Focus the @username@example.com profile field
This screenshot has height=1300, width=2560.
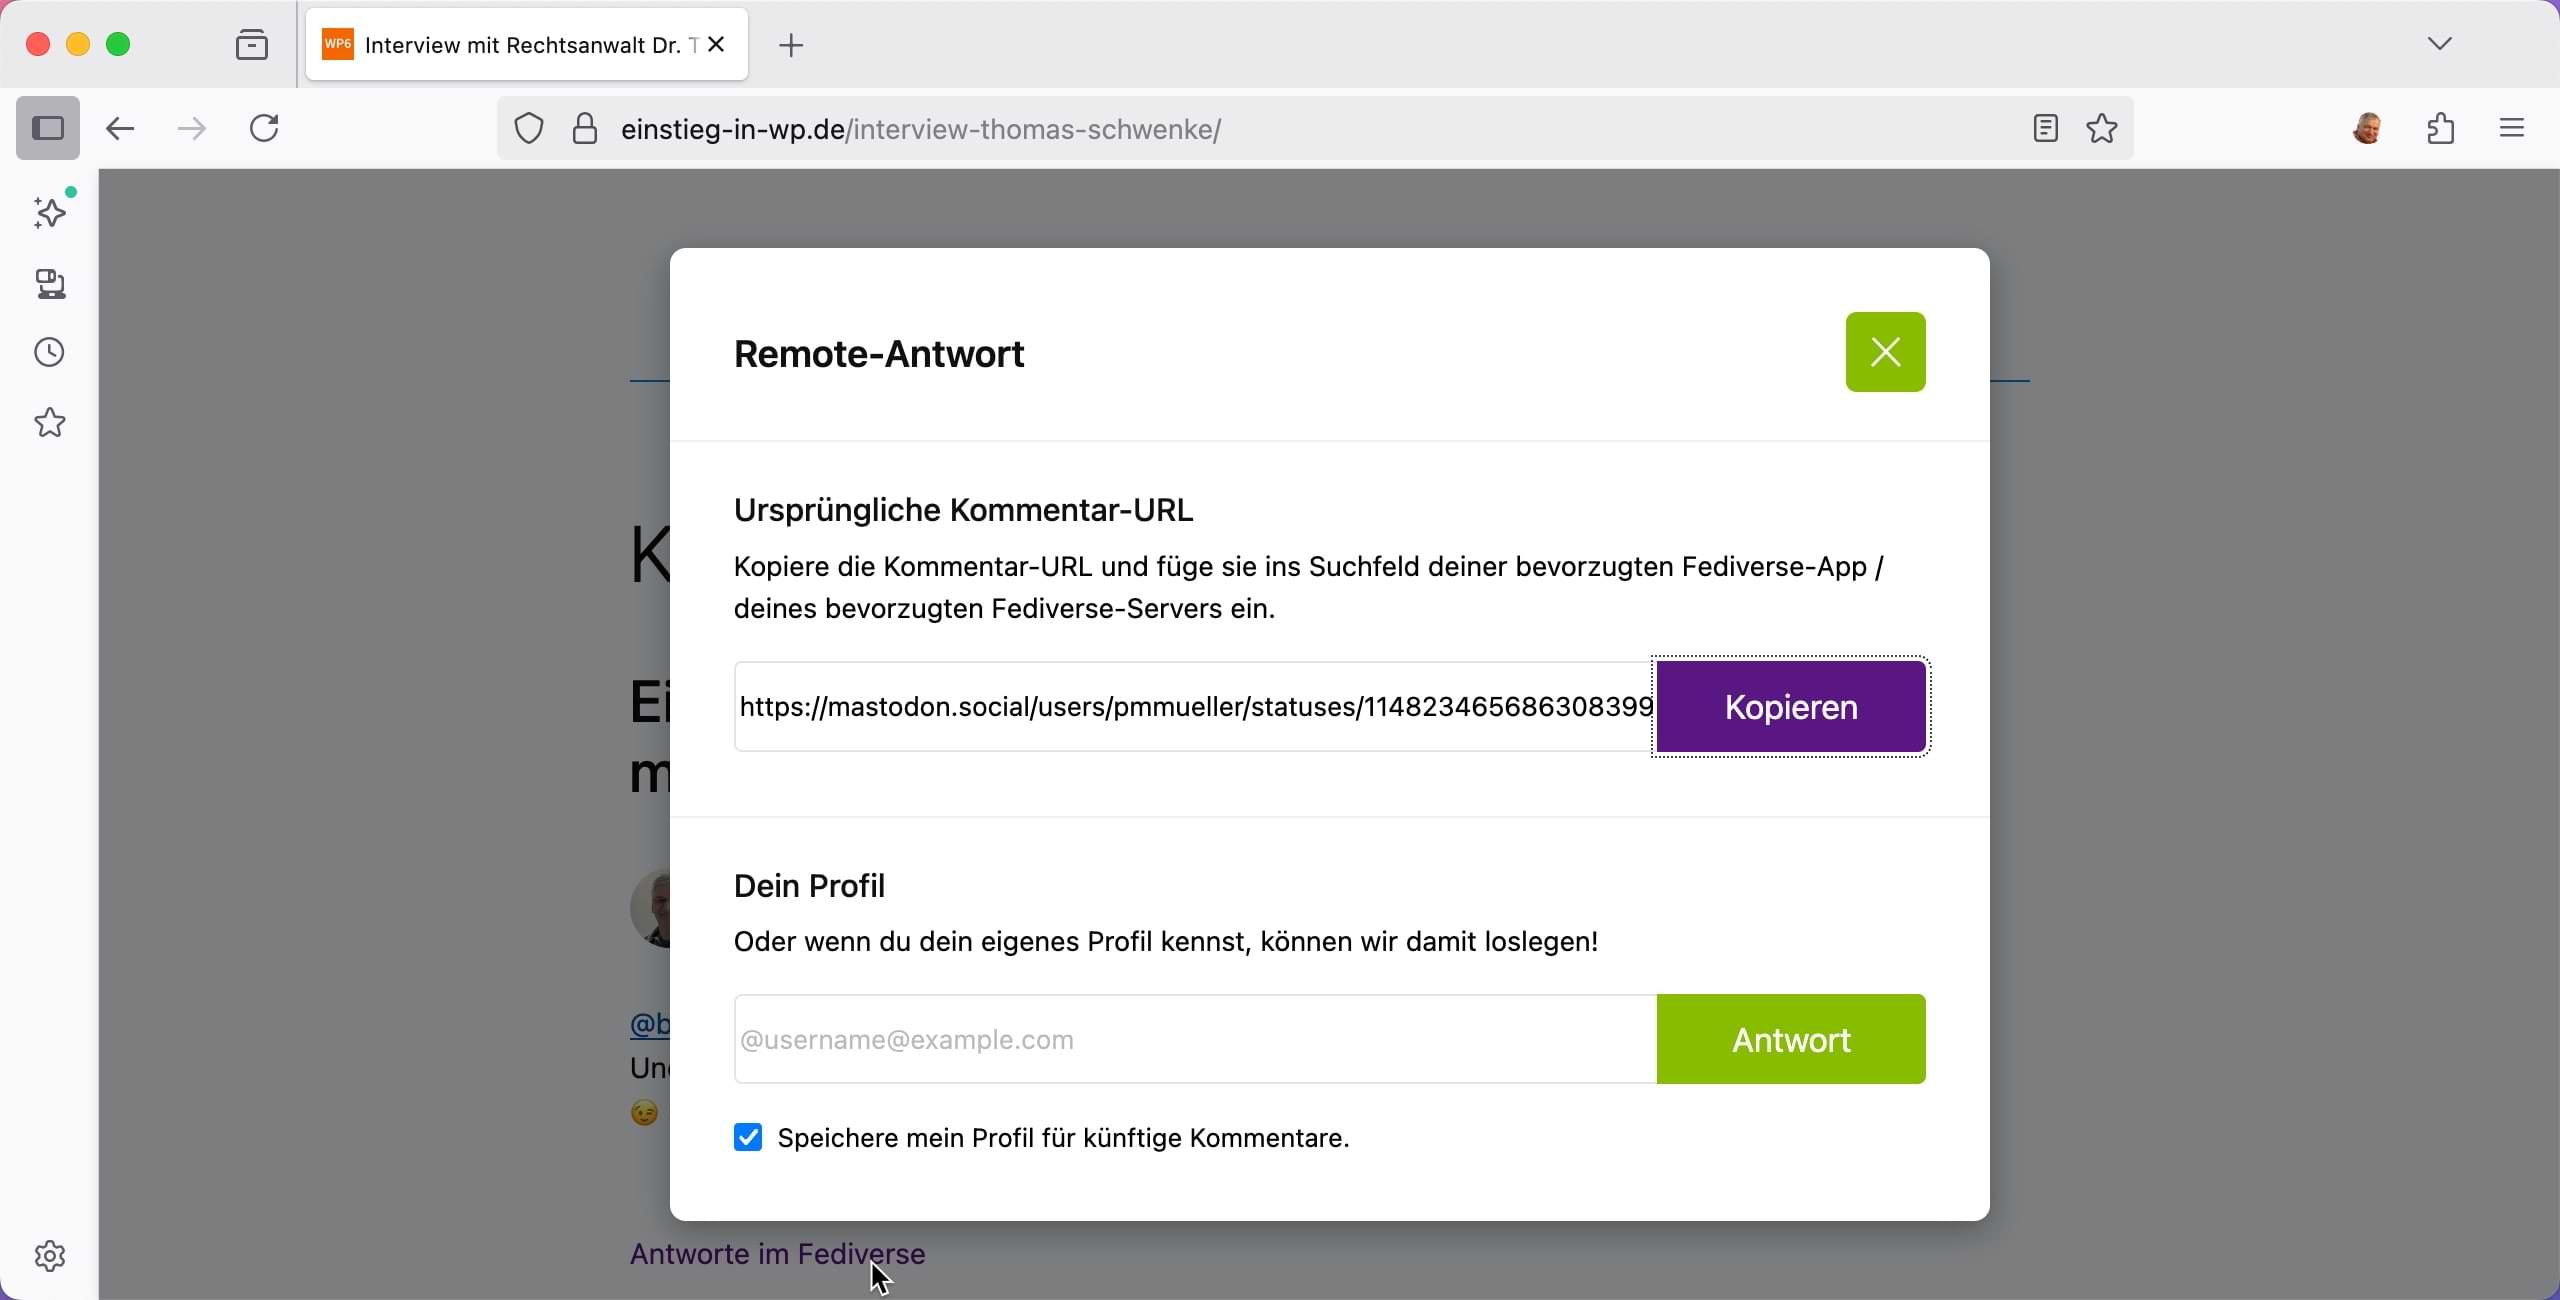pos(1195,1040)
